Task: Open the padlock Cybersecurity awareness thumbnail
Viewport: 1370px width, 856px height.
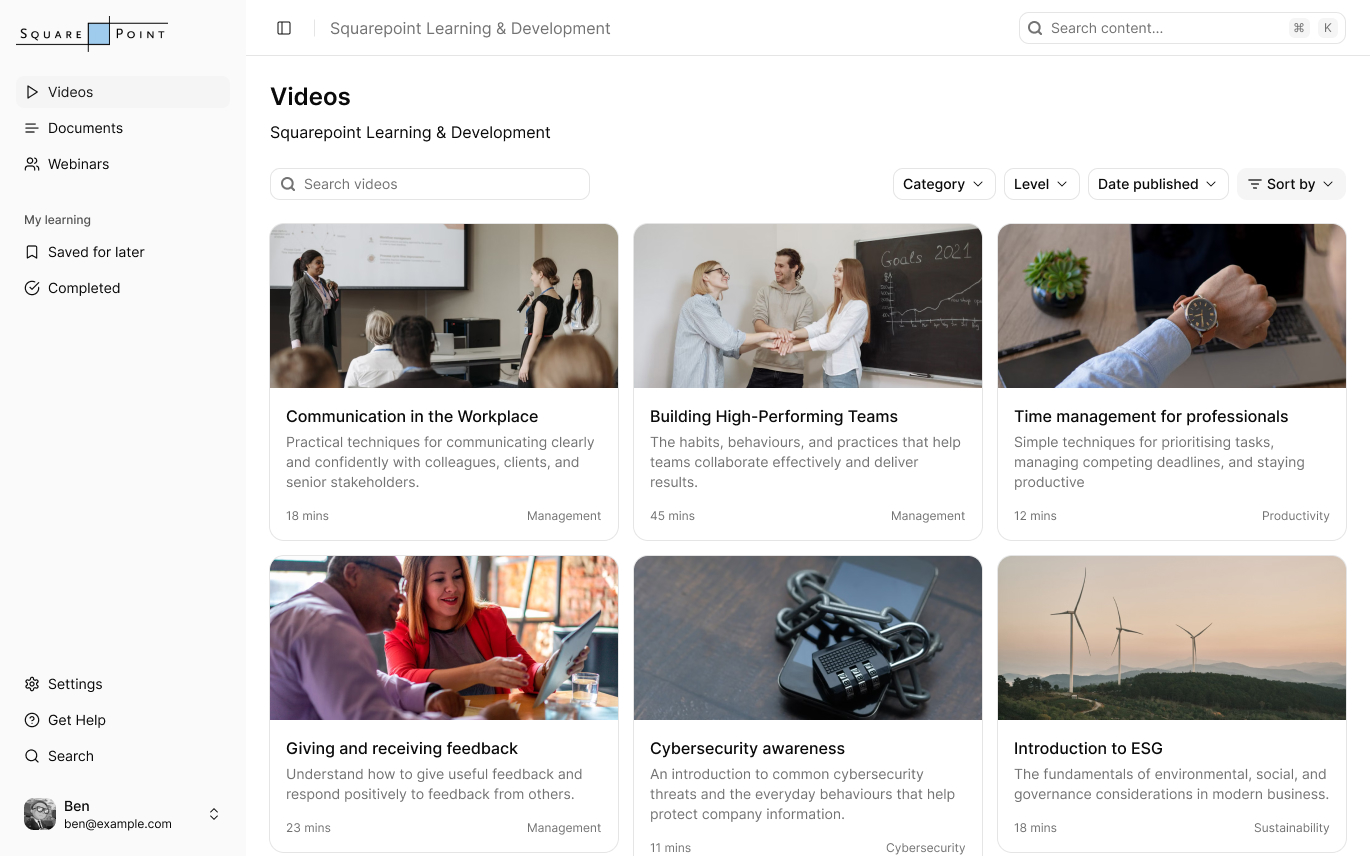Action: point(808,638)
